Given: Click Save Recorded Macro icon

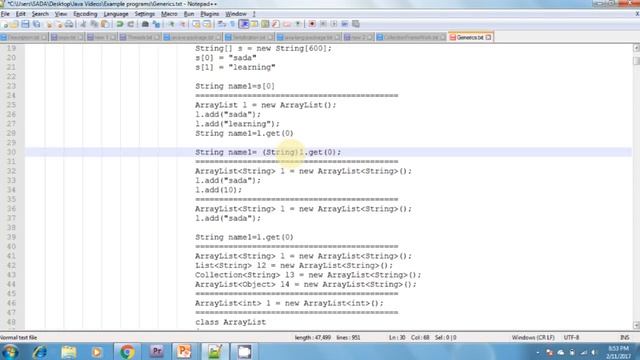Looking at the screenshot, I should coord(356,24).
